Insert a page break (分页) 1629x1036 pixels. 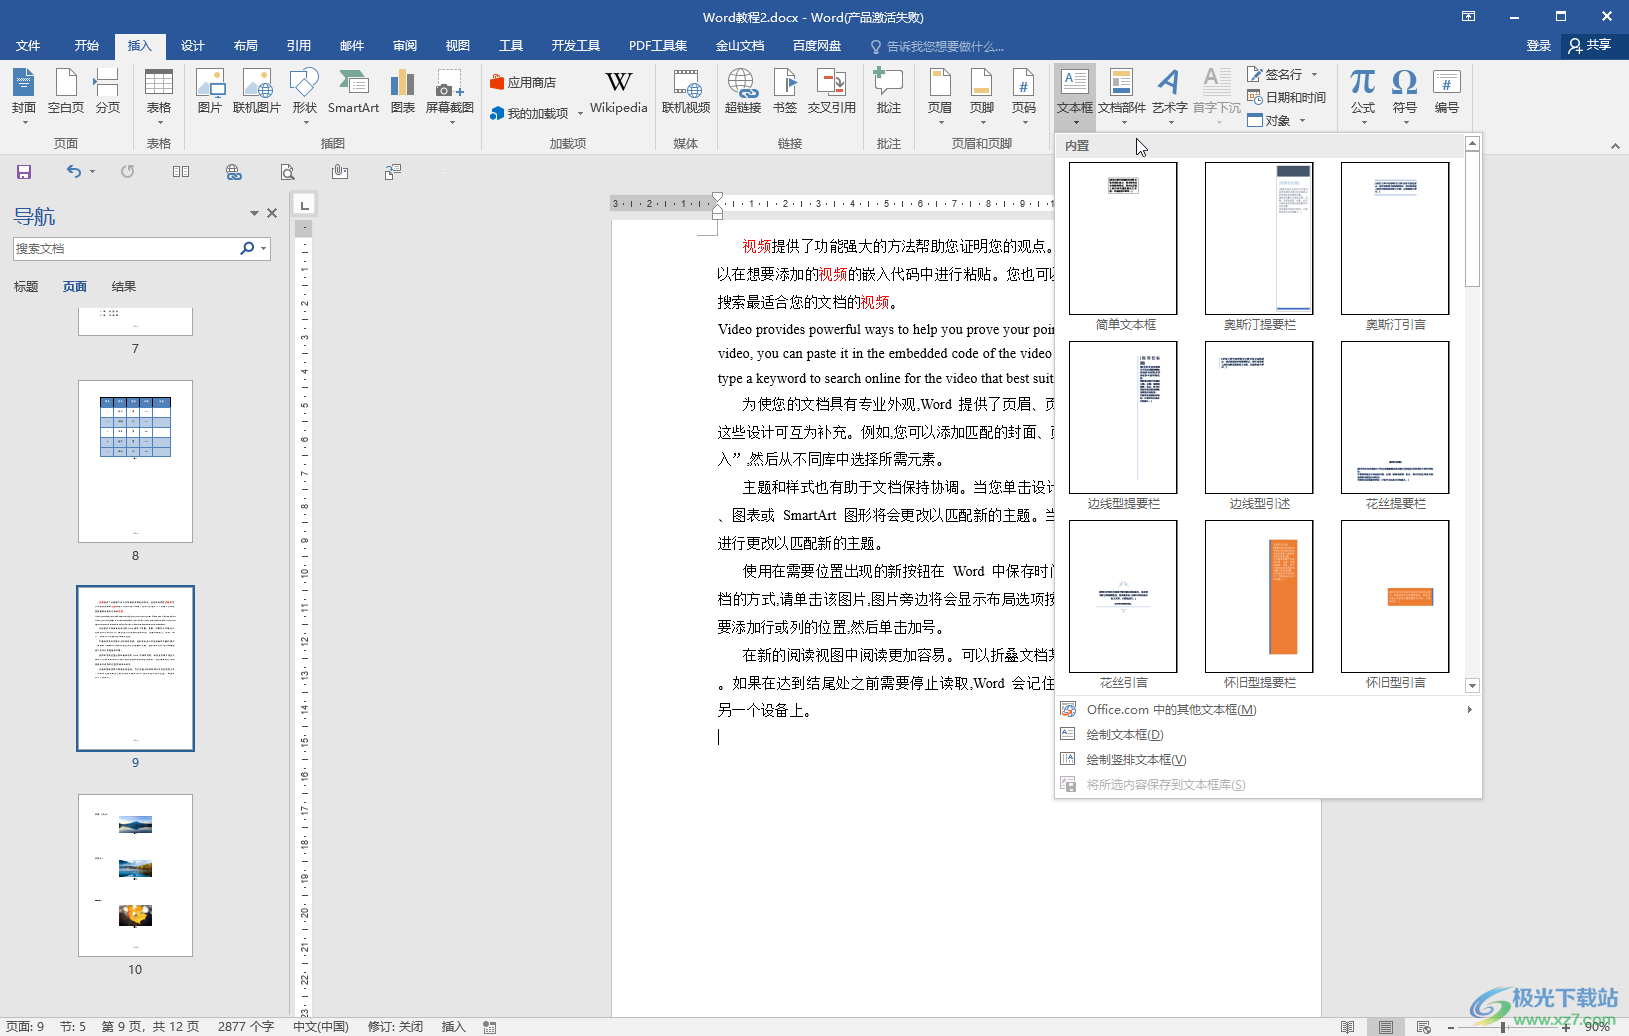[x=107, y=92]
